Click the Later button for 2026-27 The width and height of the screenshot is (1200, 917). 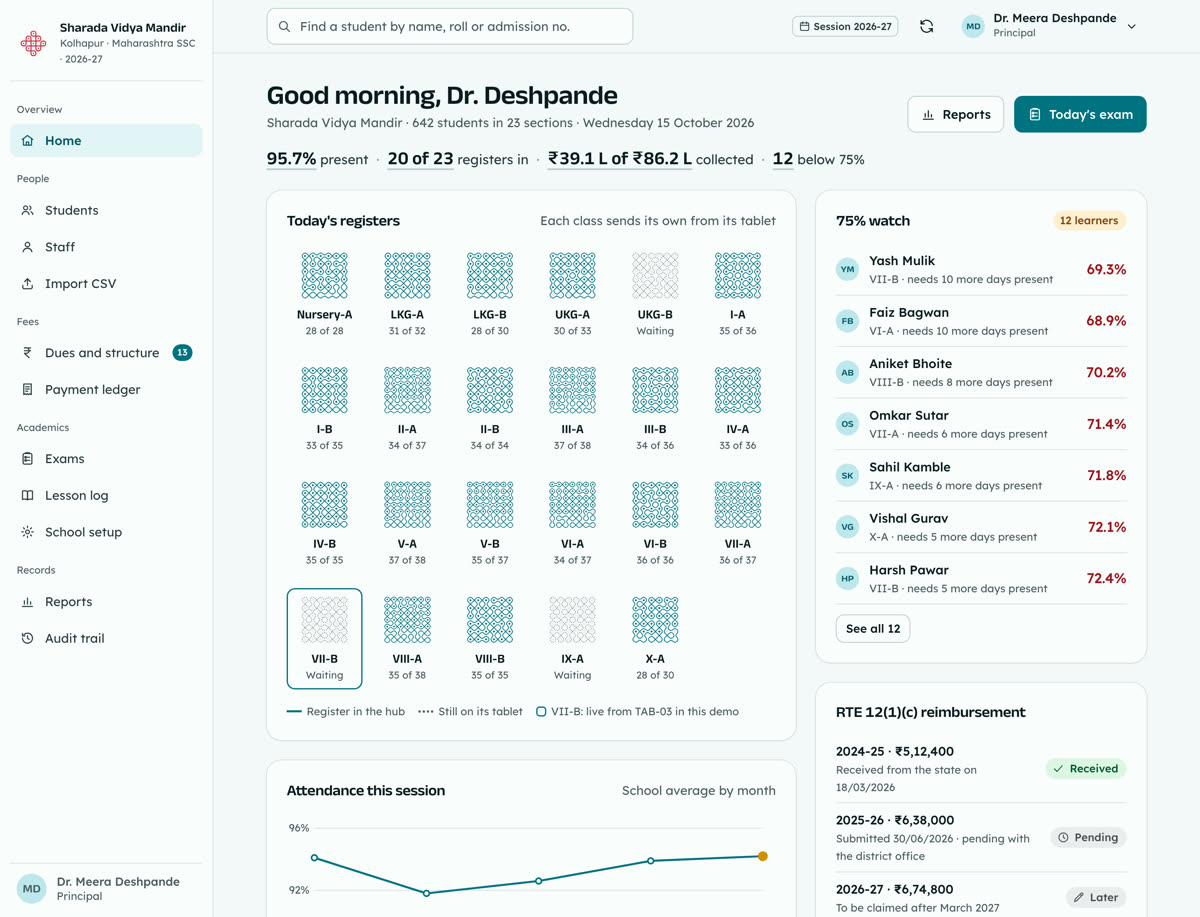tap(1096, 897)
